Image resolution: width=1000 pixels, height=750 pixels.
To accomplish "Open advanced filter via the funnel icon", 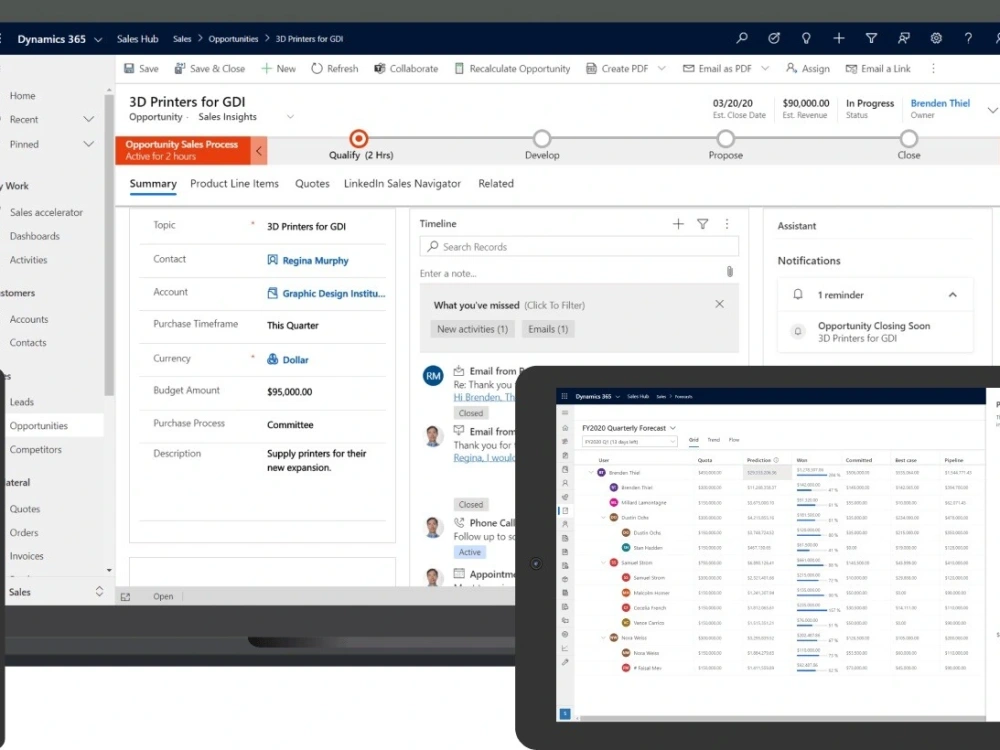I will pyautogui.click(x=871, y=38).
